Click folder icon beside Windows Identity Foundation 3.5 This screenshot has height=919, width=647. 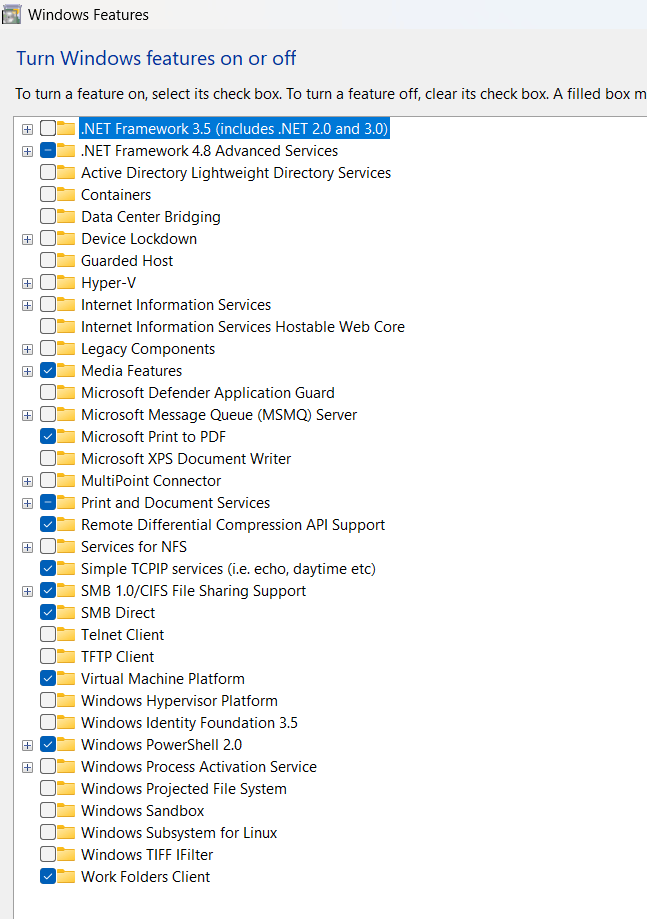66,723
